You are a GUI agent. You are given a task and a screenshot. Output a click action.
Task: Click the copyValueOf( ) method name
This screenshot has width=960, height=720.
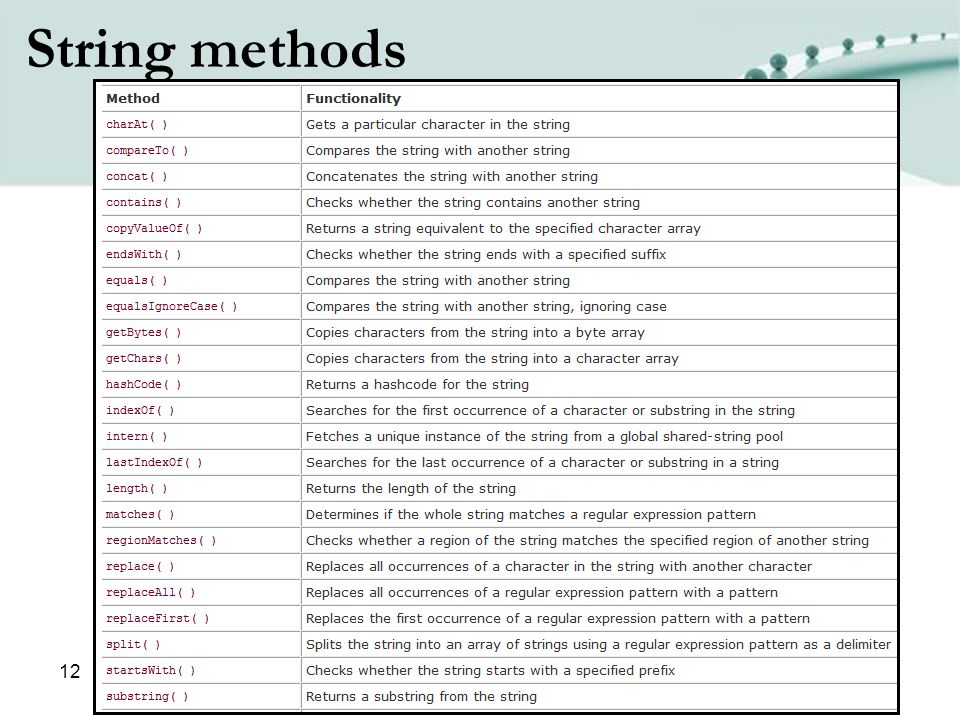[x=154, y=228]
